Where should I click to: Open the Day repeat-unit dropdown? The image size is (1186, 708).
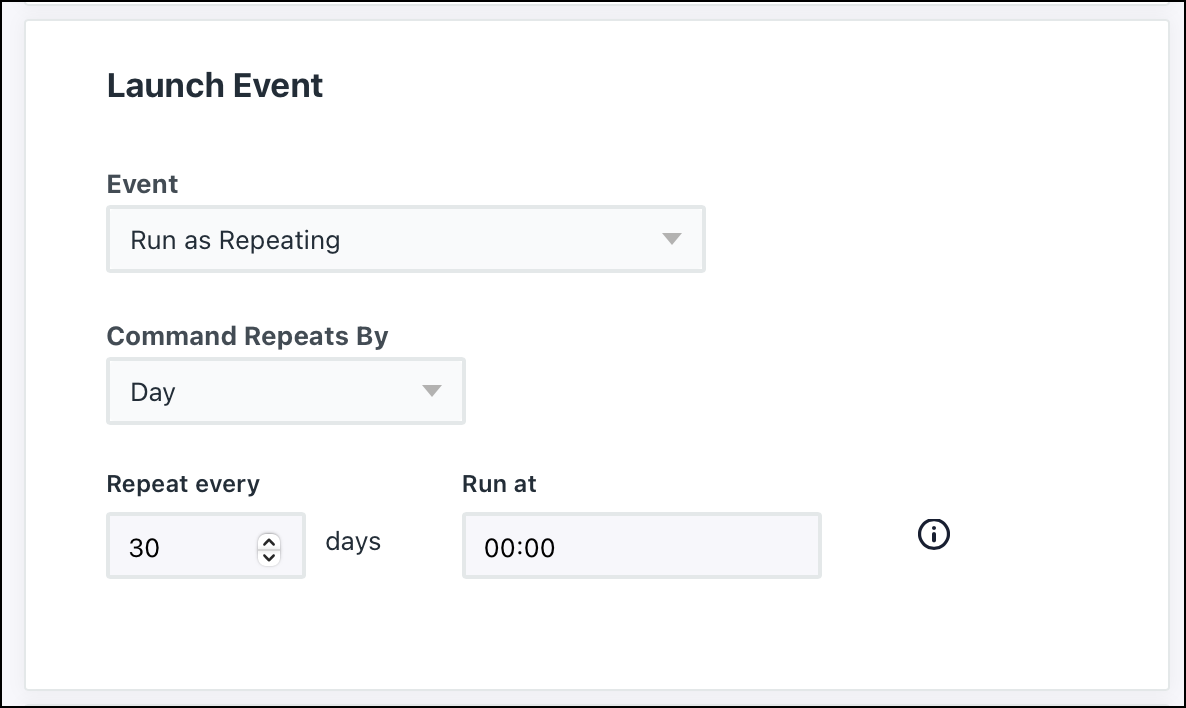(x=285, y=391)
